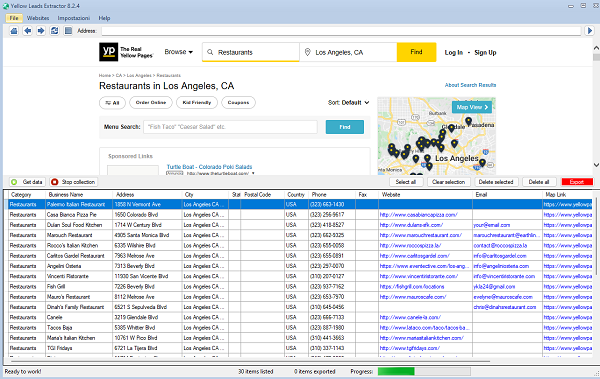Open the All filters button

pos(112,103)
